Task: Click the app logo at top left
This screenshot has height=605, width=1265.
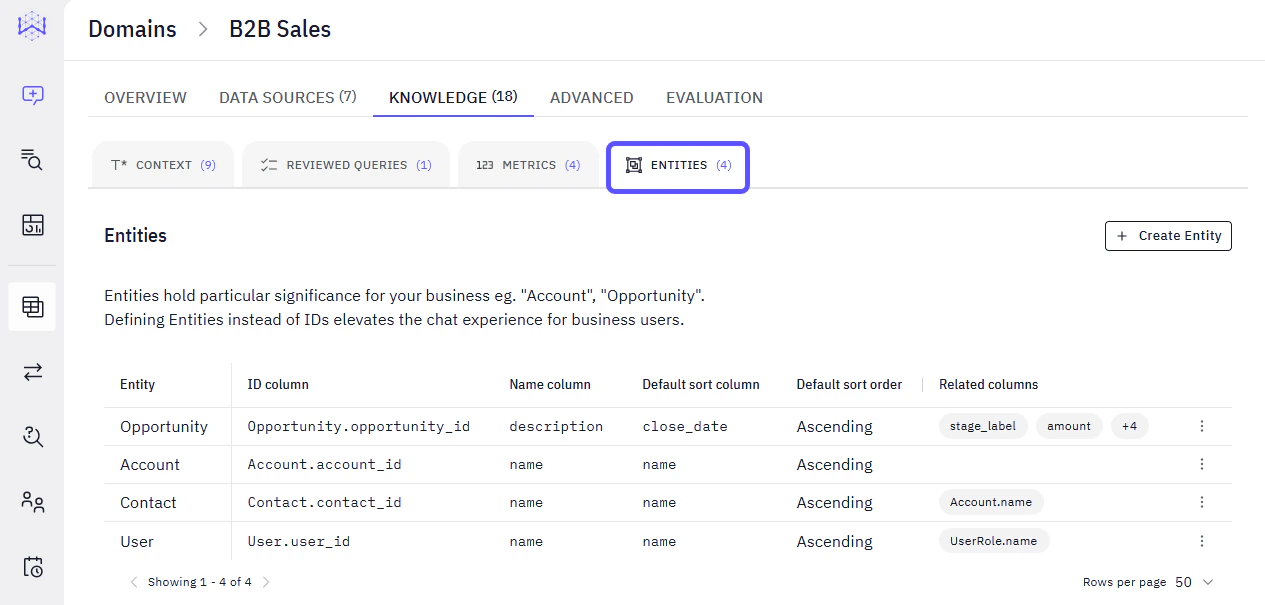Action: 31,27
